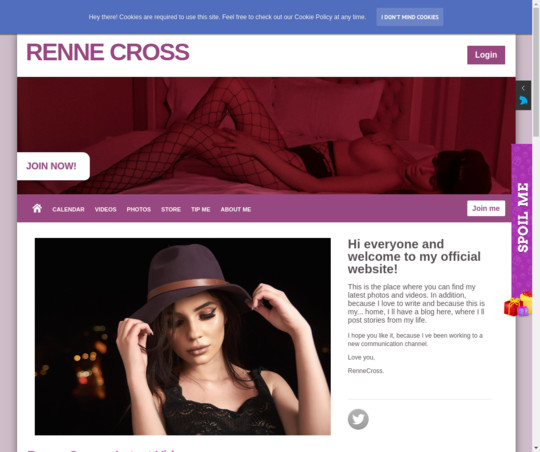Click the Login button
Screen dimensions: 540x452
(486, 55)
